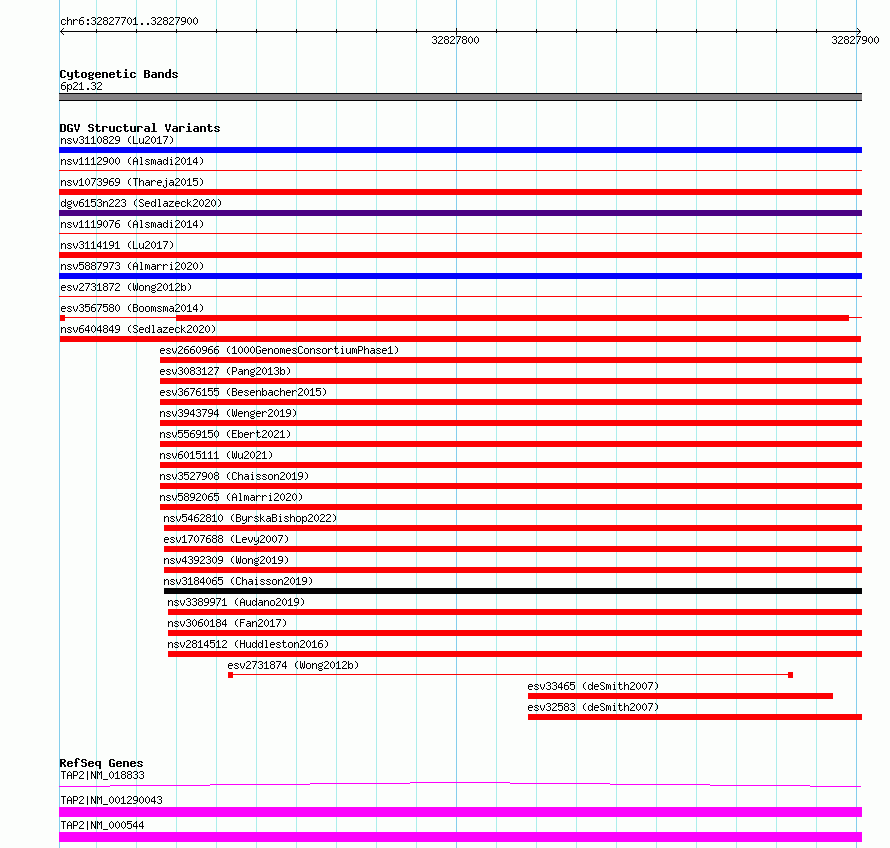890x848 pixels.
Task: Click the red nsv2814512 variant bar
Action: coord(515,654)
